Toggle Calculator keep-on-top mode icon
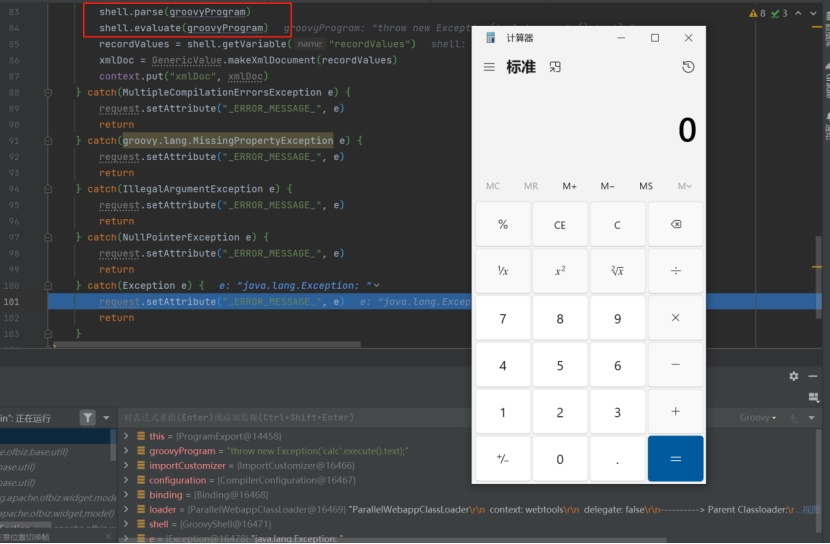This screenshot has width=830, height=544. point(555,67)
